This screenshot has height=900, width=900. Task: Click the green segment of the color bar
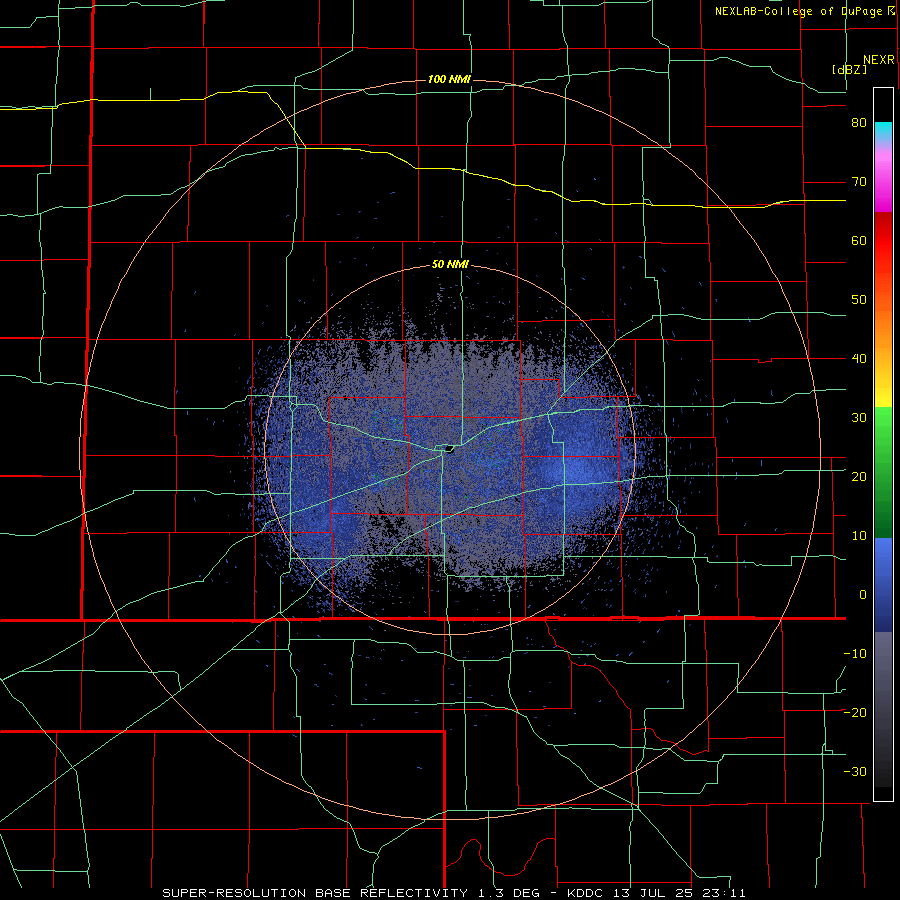point(883,472)
